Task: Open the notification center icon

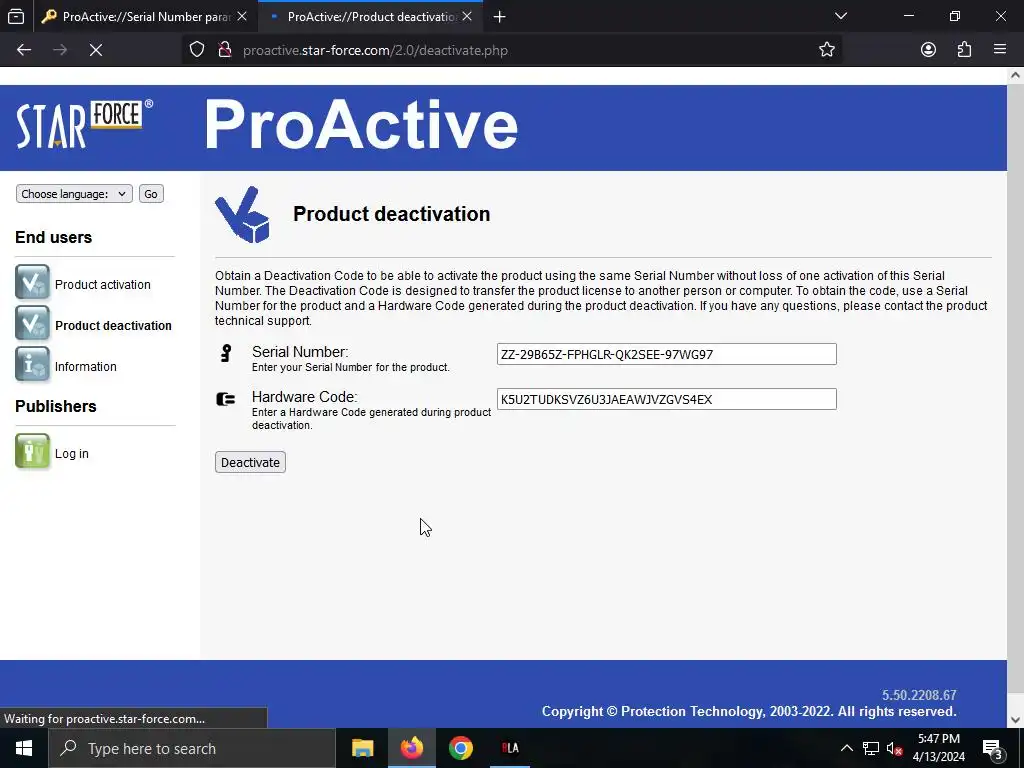Action: click(x=993, y=748)
